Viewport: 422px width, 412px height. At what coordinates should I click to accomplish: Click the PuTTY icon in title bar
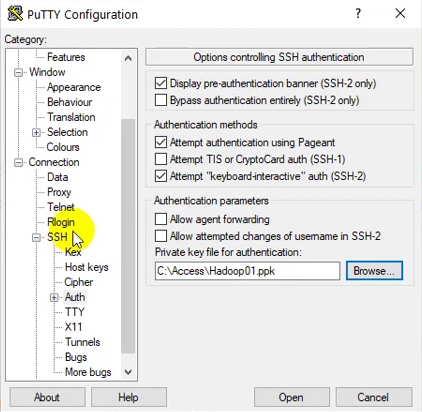15,14
